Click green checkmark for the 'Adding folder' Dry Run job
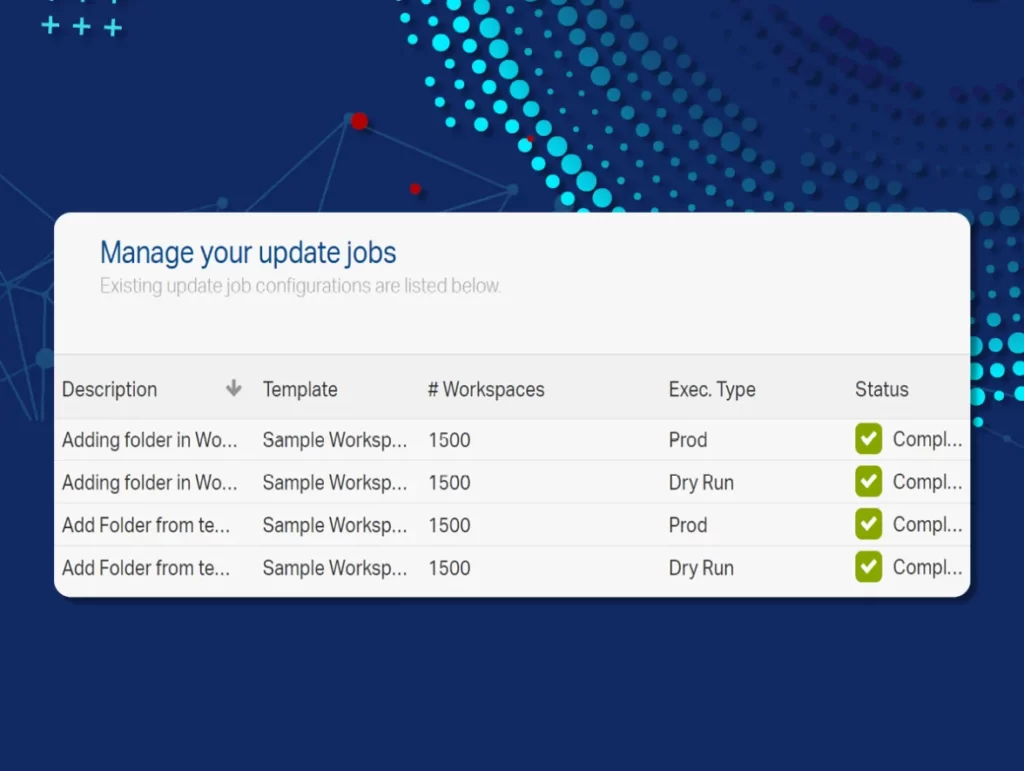 click(x=868, y=482)
